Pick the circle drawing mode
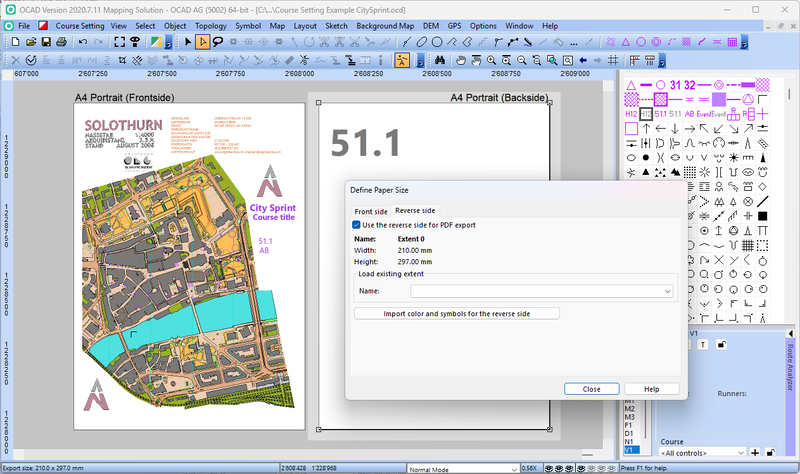 (437, 42)
